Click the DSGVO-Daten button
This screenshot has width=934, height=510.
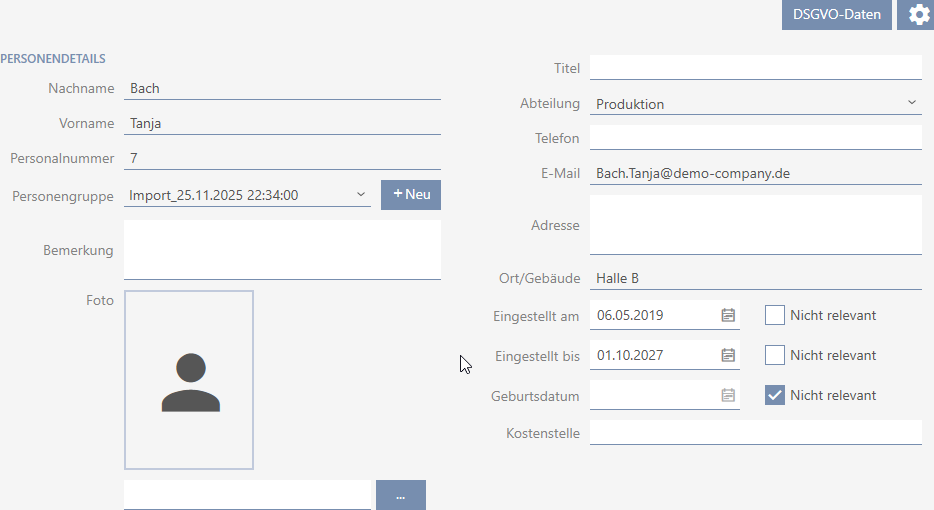pos(836,15)
